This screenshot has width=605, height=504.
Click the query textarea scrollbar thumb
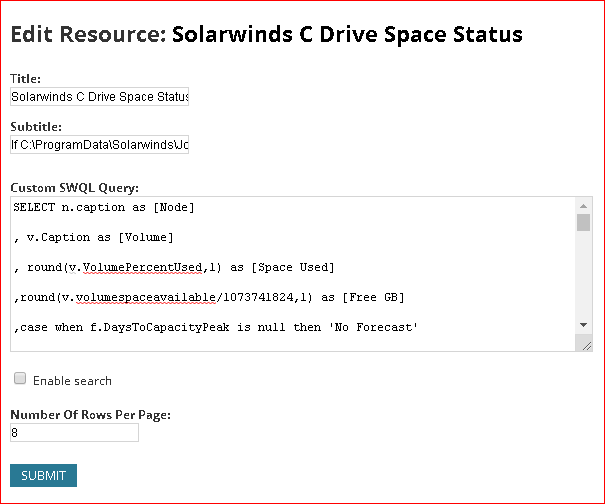pos(583,223)
